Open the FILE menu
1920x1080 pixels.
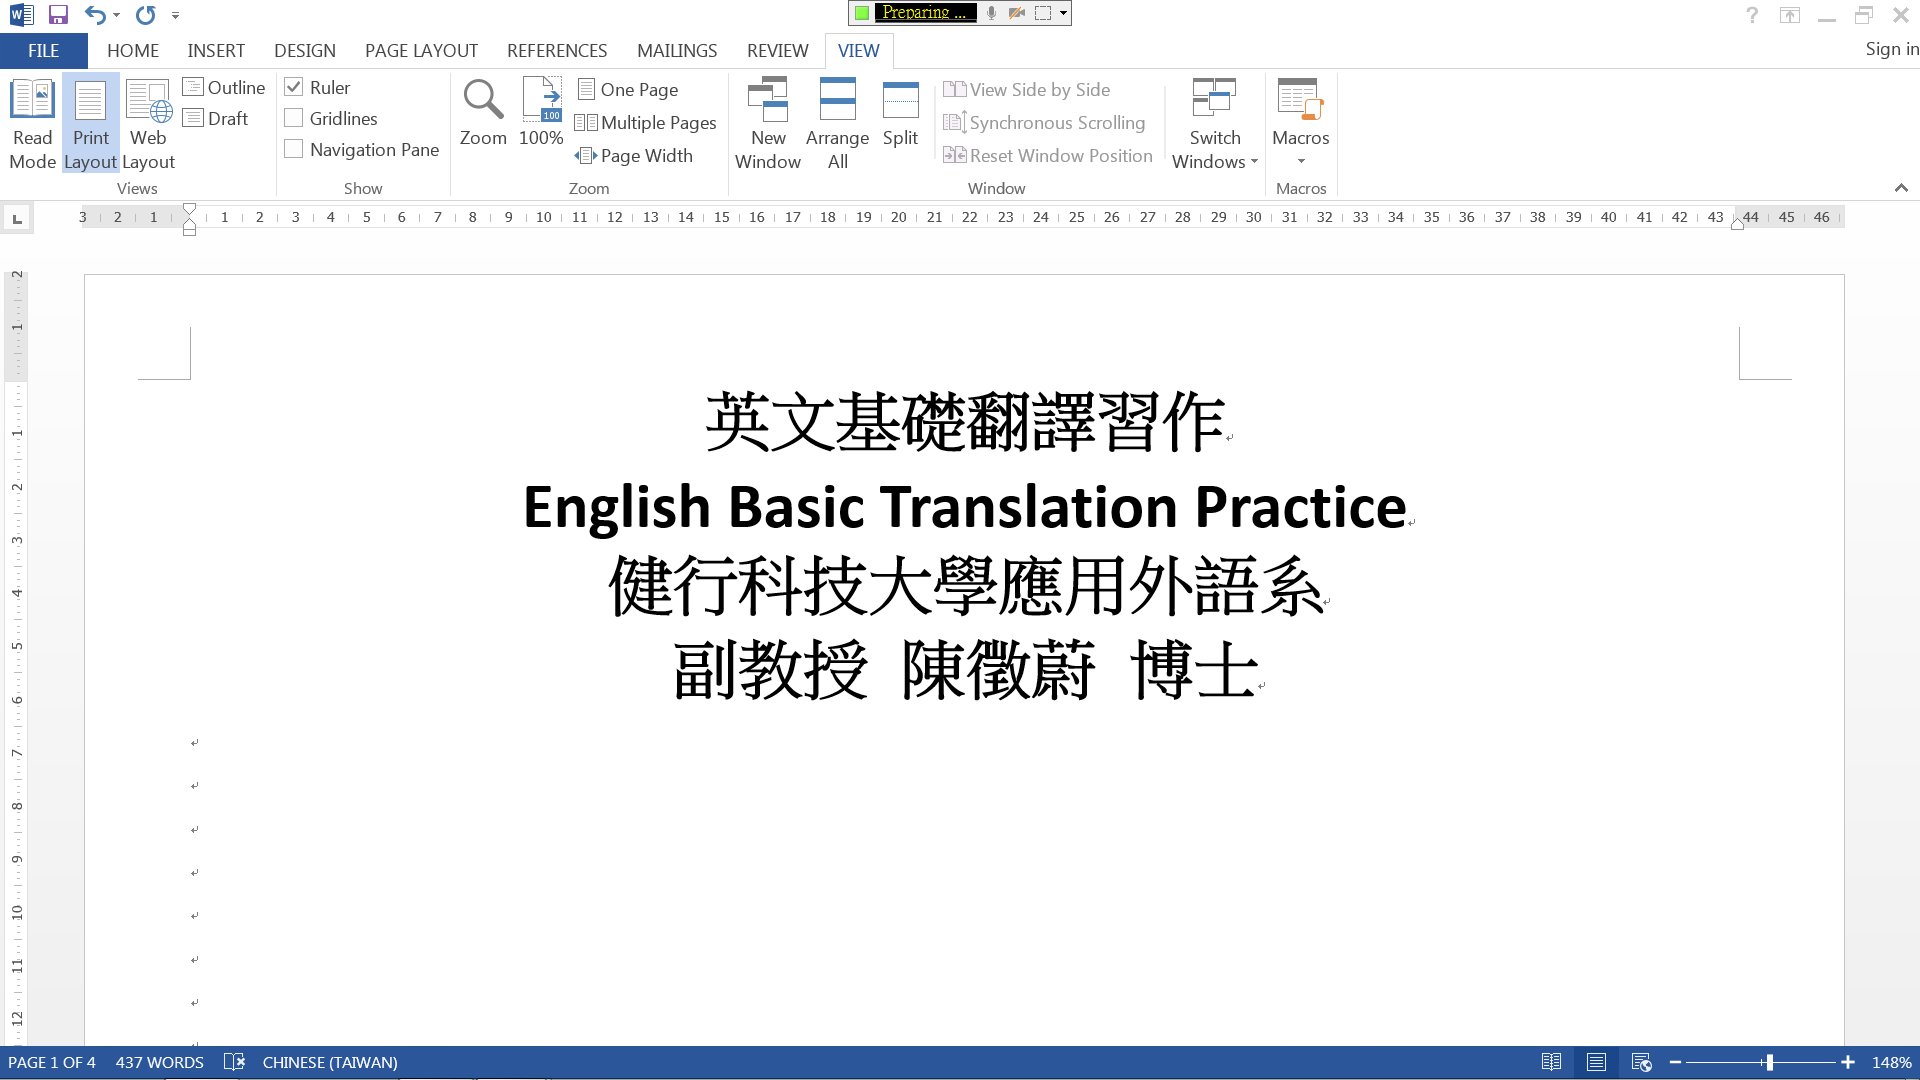click(x=43, y=50)
